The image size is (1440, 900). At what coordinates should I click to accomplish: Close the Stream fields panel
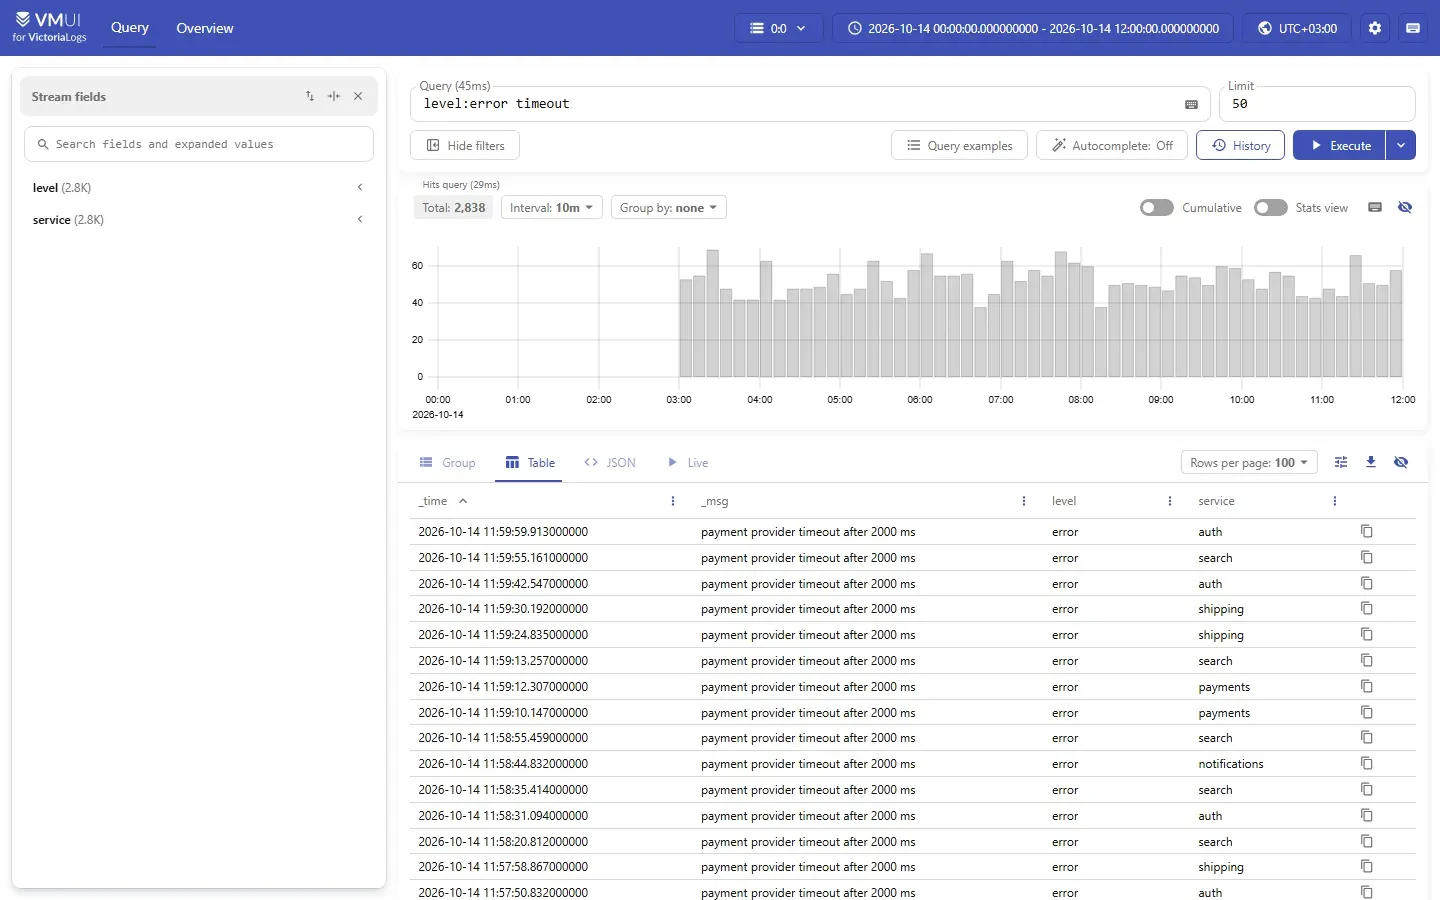click(x=358, y=96)
